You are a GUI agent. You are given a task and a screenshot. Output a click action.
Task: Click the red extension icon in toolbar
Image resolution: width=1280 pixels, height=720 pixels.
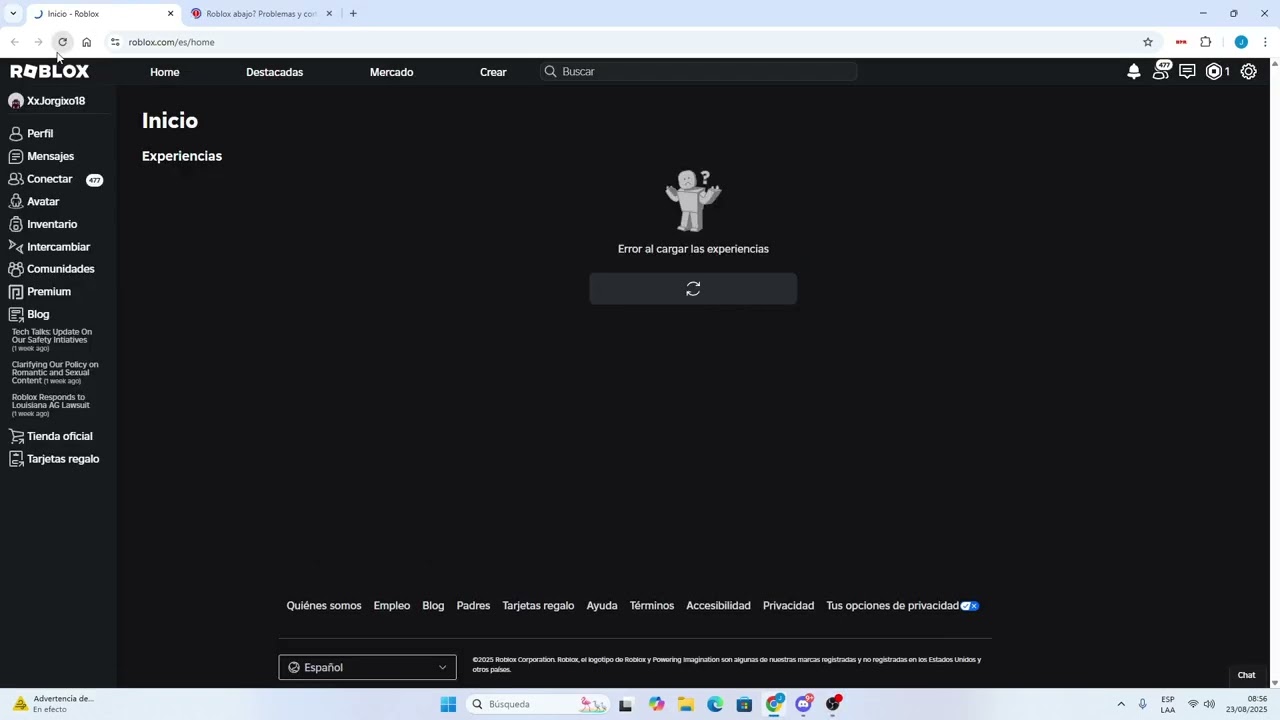click(x=1181, y=42)
